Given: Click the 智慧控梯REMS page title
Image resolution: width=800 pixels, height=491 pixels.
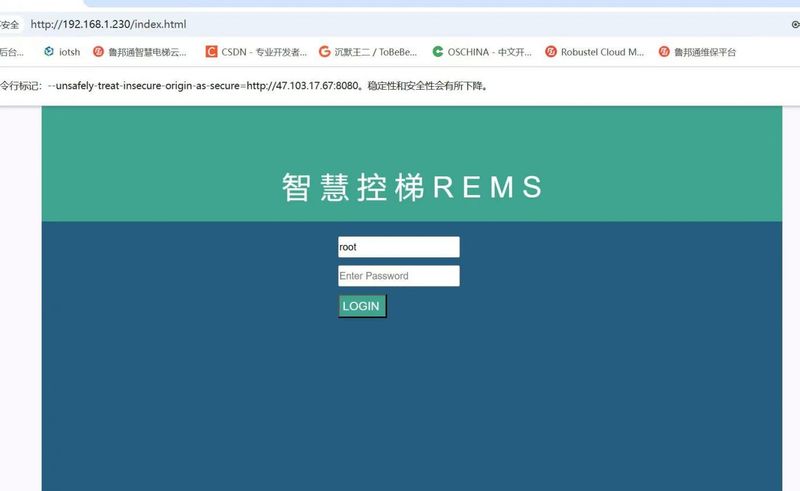Looking at the screenshot, I should pos(412,187).
